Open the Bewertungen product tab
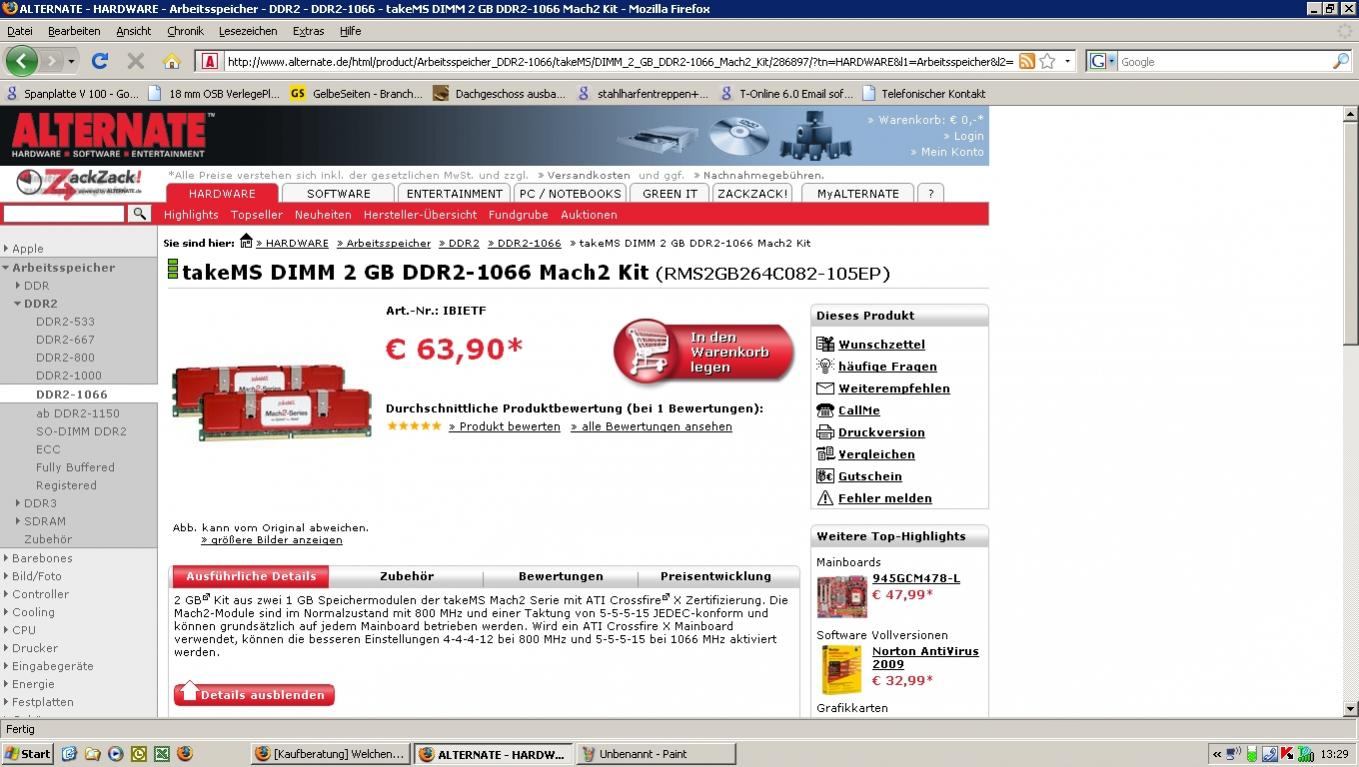Image resolution: width=1359 pixels, height=767 pixels. (560, 576)
